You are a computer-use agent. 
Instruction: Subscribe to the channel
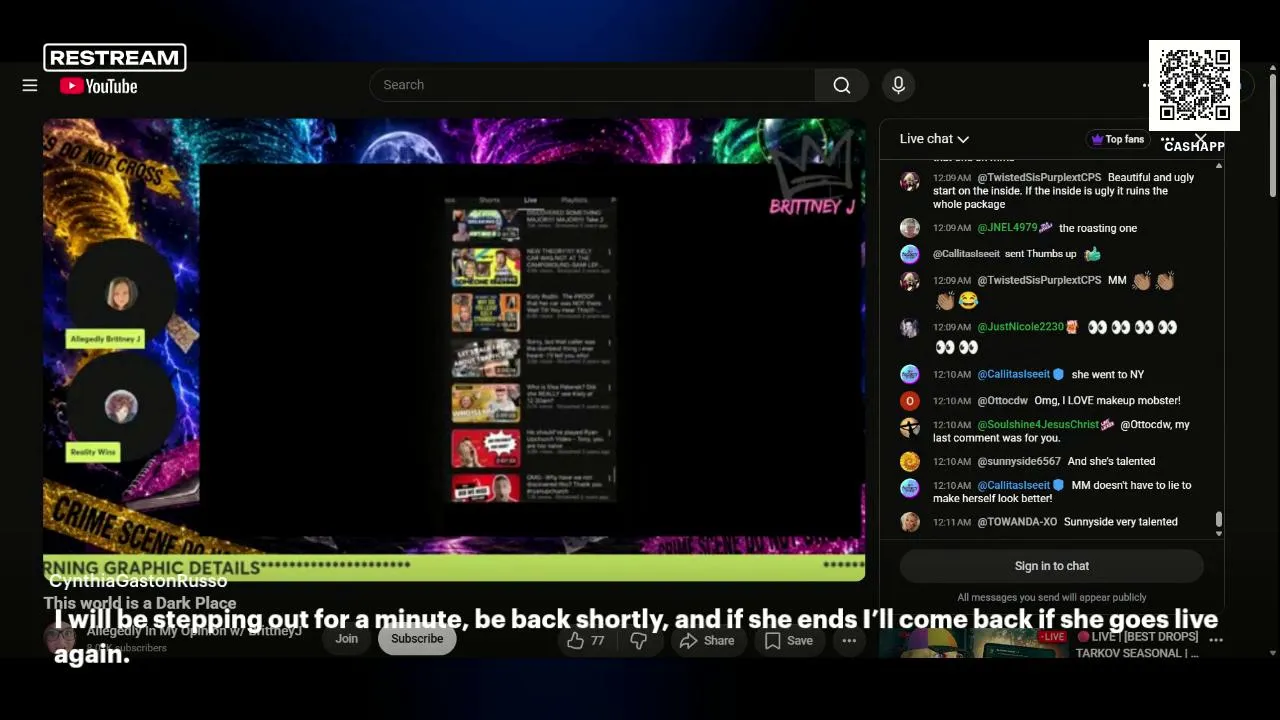click(417, 639)
